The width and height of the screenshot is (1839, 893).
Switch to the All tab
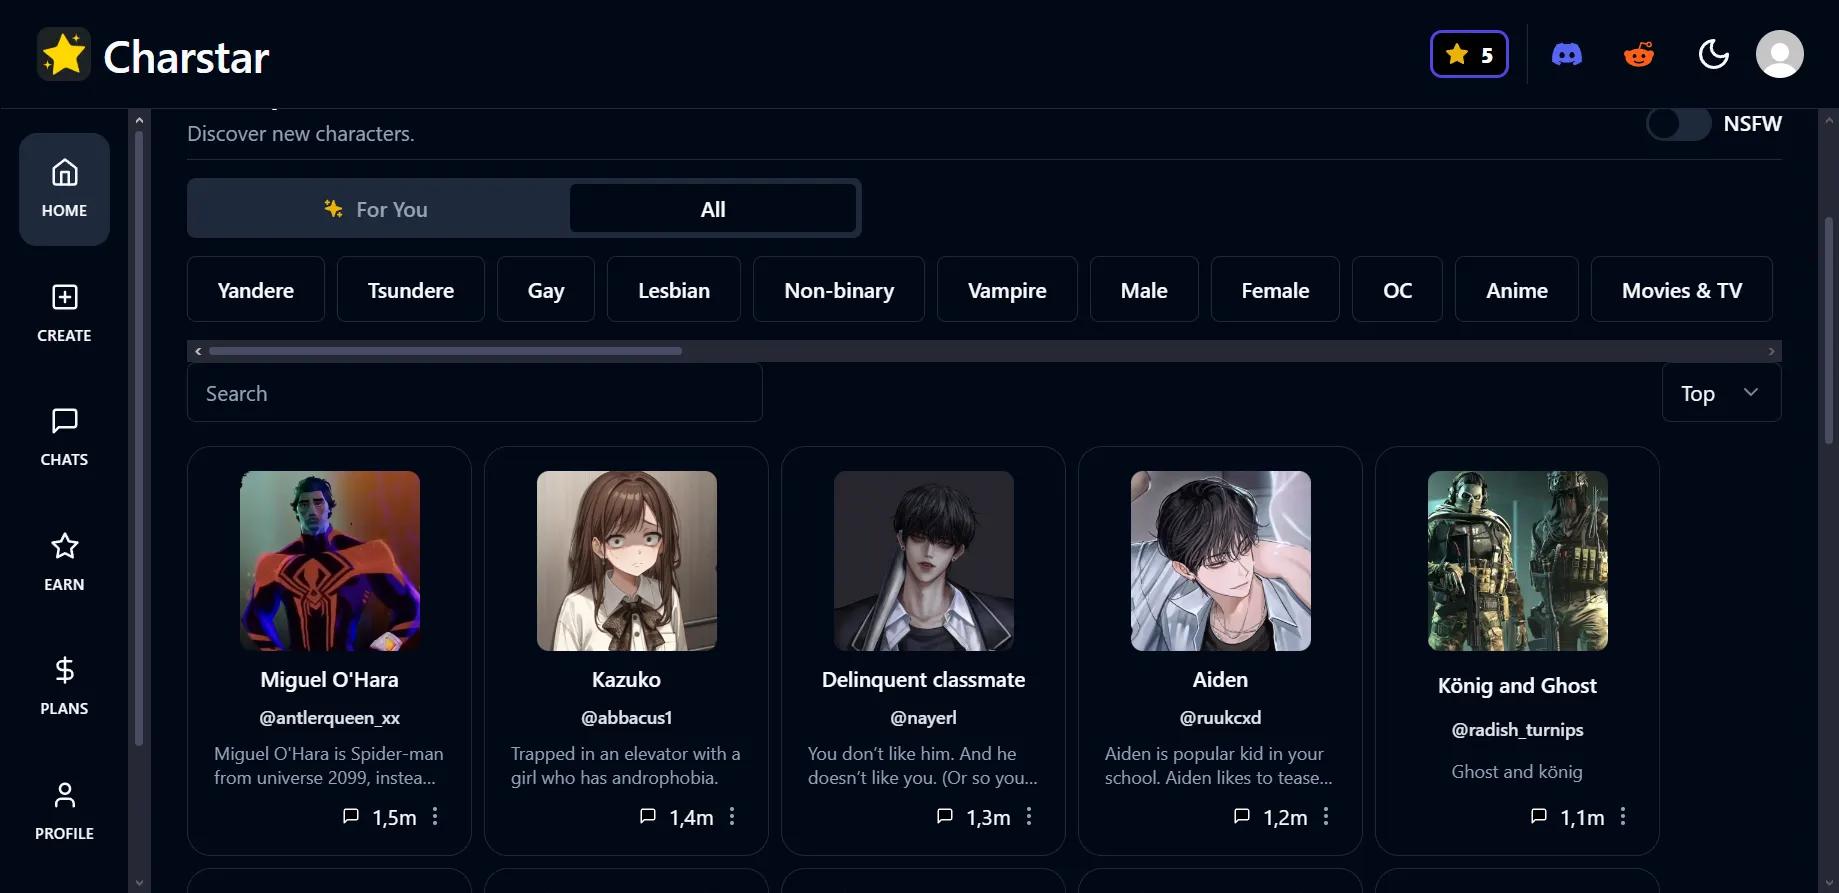[713, 209]
